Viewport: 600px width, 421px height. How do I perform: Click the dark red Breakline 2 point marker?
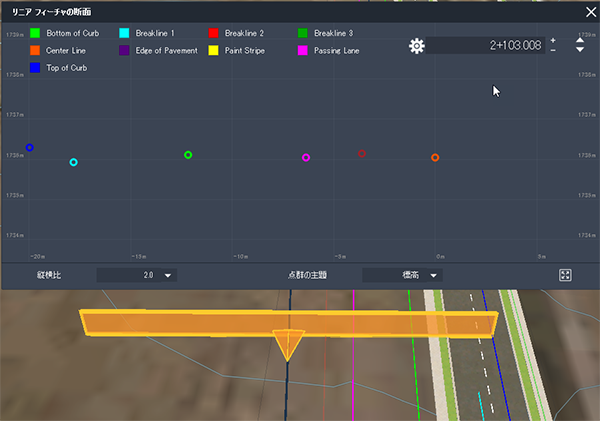pyautogui.click(x=362, y=153)
